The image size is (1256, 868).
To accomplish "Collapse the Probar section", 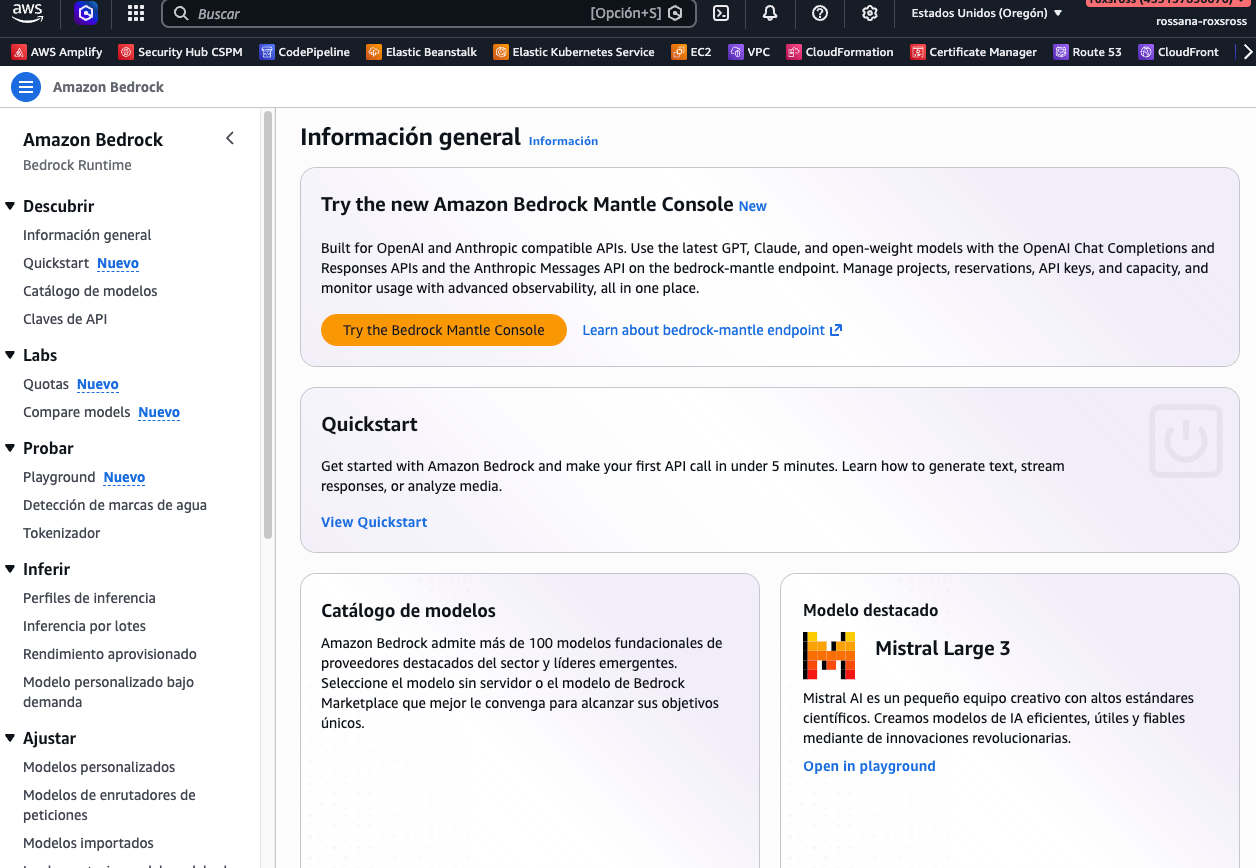I will coord(11,448).
